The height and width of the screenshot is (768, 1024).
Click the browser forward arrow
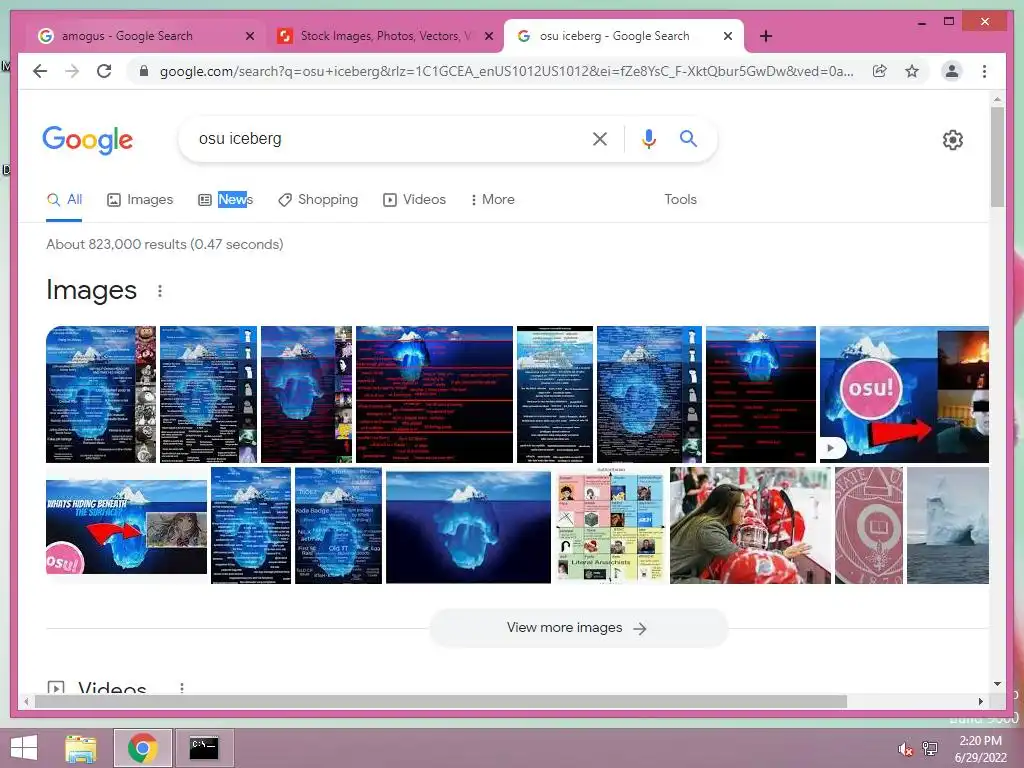coord(72,71)
